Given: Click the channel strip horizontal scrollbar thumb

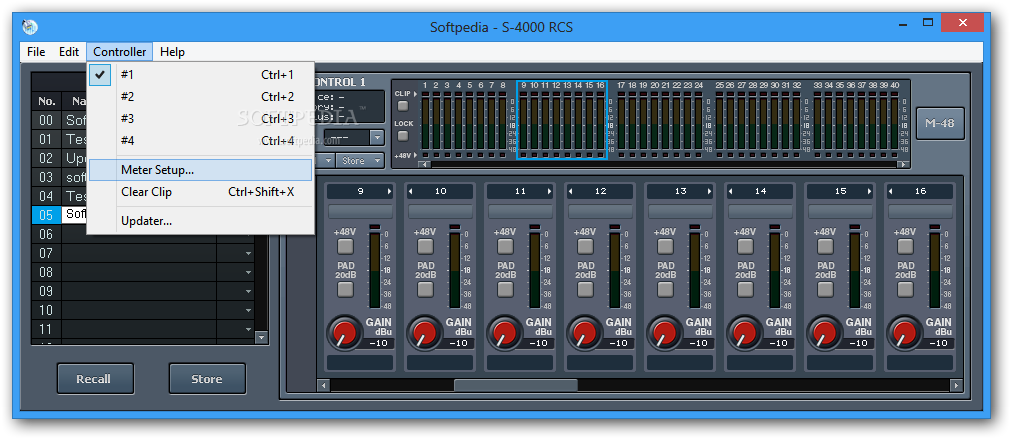Looking at the screenshot, I should (x=516, y=385).
